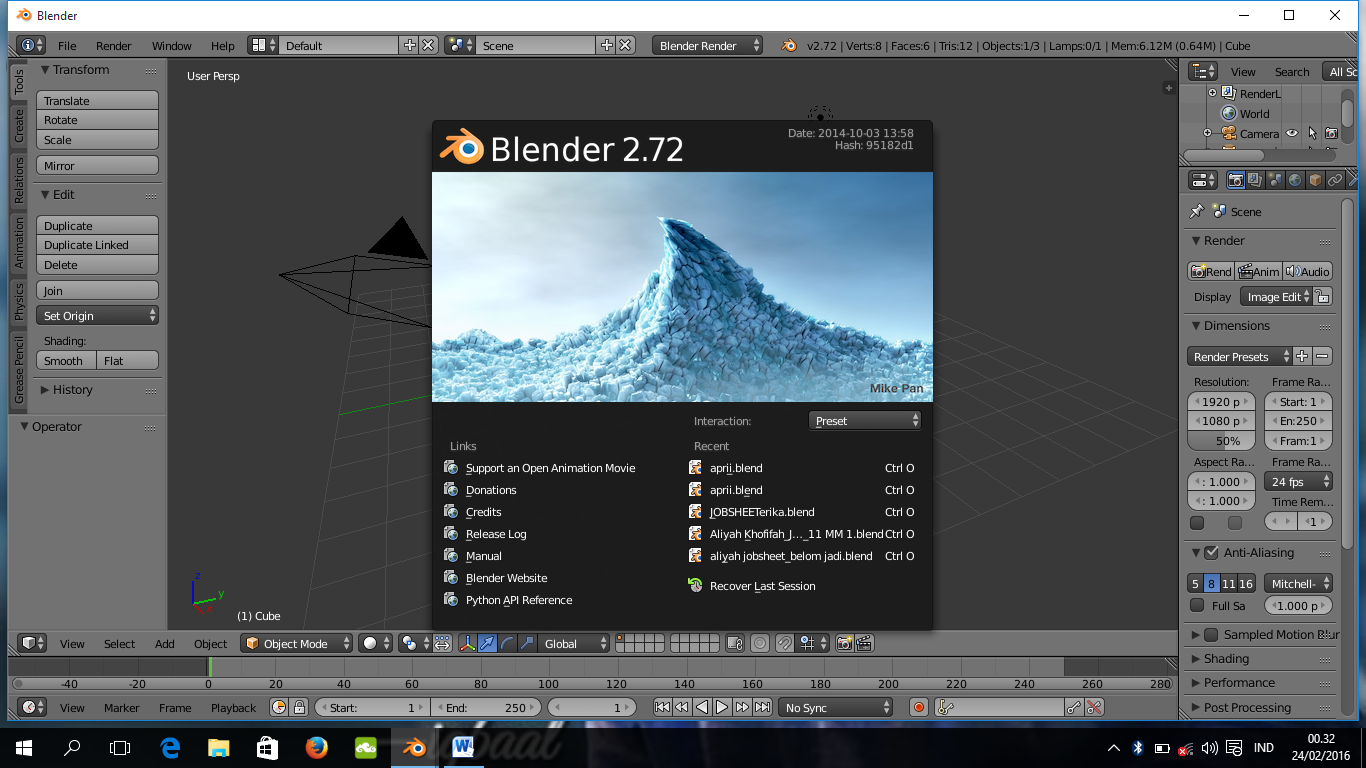Open the Constraints properties tab chain icon
The image size is (1366, 768).
pyautogui.click(x=1335, y=180)
